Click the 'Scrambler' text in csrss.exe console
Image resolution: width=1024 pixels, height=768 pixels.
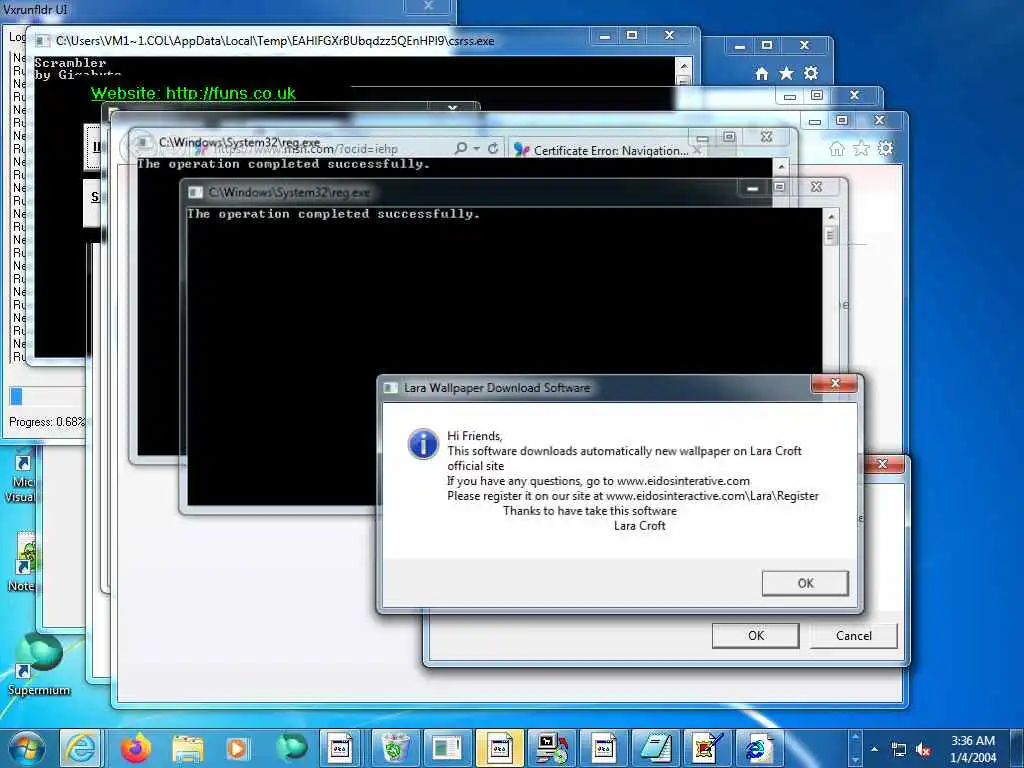[x=70, y=63]
